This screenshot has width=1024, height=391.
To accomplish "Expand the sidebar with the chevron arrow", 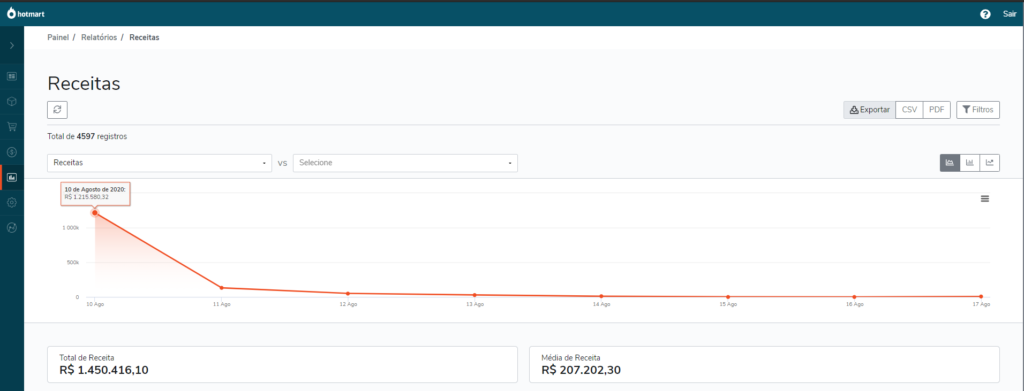I will (12, 46).
